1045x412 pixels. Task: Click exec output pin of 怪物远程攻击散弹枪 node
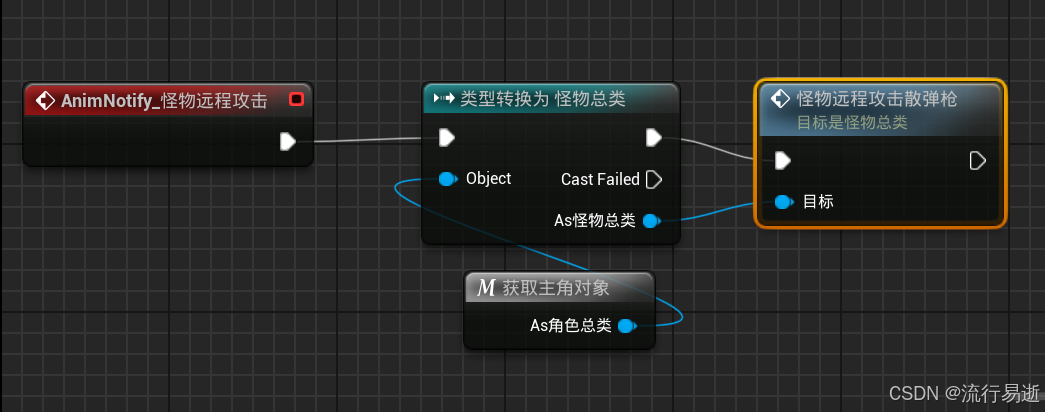[978, 161]
